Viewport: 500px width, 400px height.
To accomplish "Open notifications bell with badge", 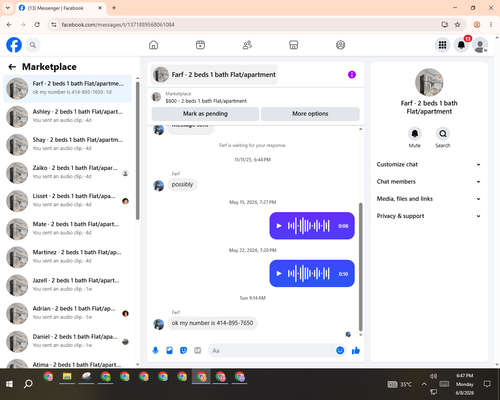I will click(x=461, y=45).
